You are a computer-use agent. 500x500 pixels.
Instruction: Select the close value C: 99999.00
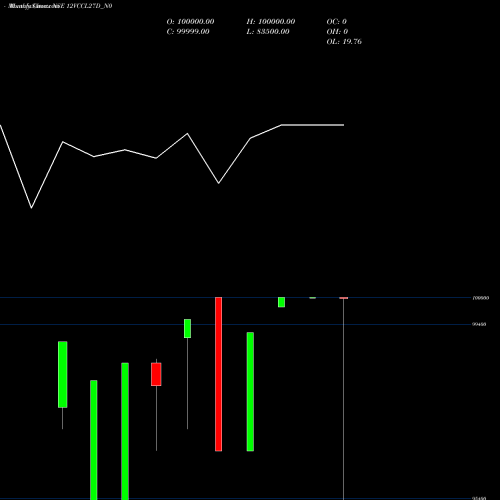(188, 32)
